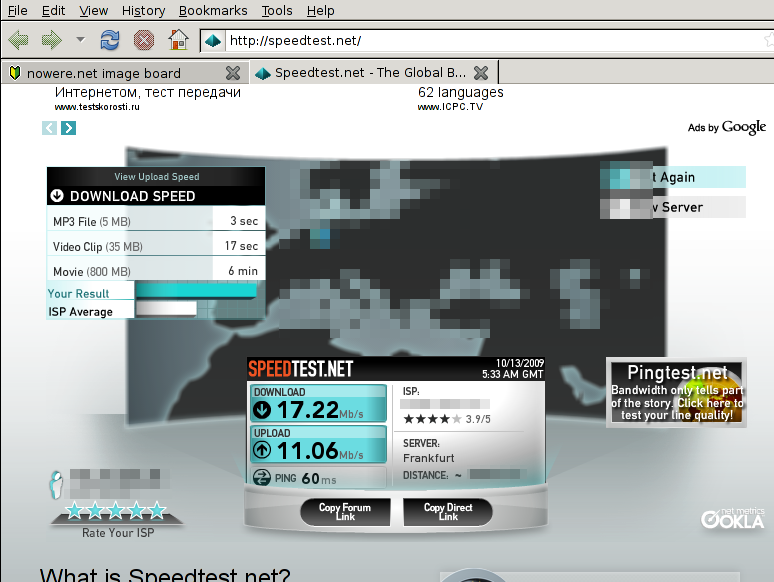Click the SPEEDTEST.NET logo on result

click(x=300, y=369)
